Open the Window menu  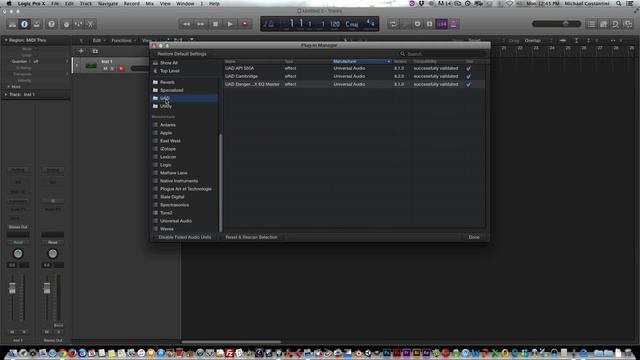pos(185,4)
